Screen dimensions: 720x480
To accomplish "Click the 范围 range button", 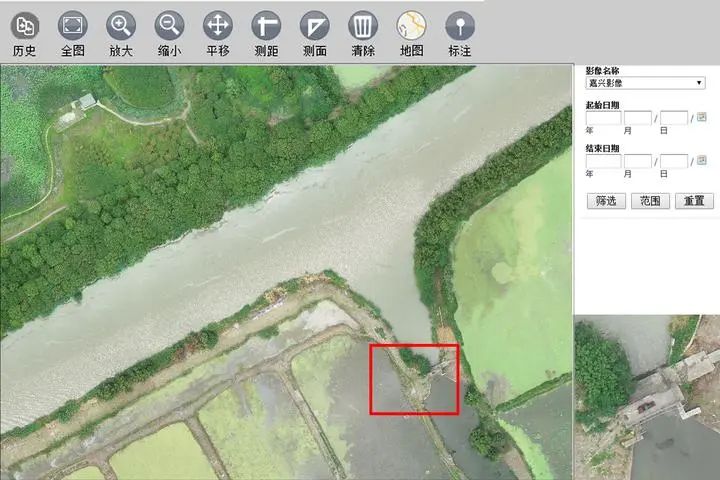I will 650,201.
